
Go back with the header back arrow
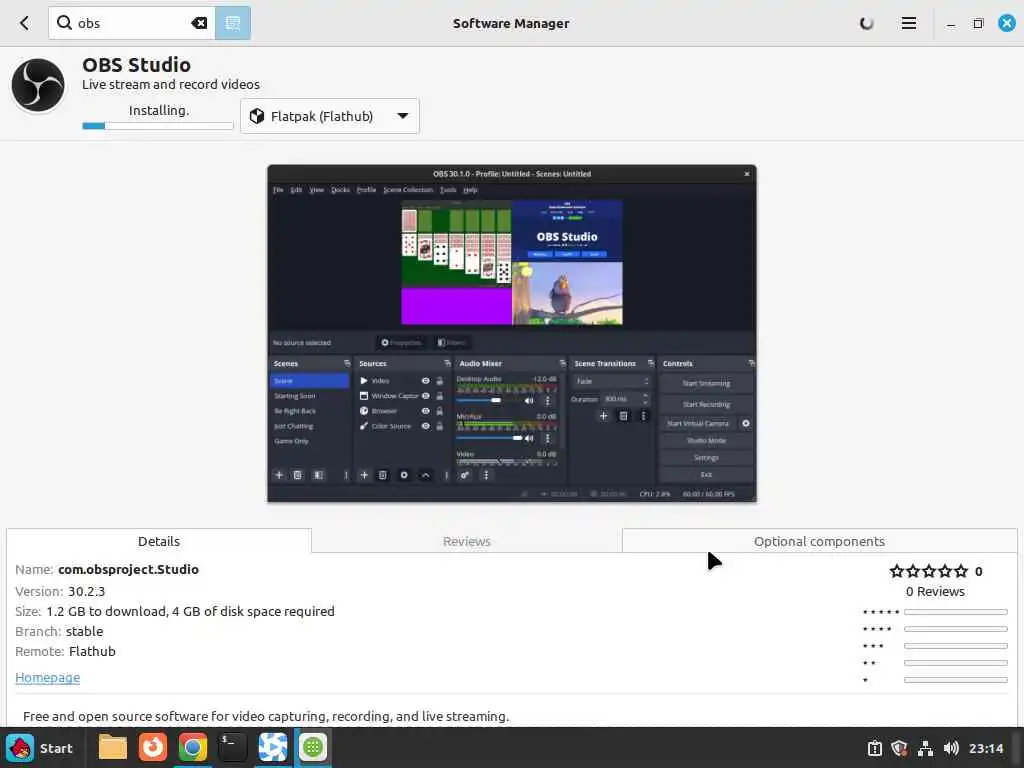pos(24,24)
